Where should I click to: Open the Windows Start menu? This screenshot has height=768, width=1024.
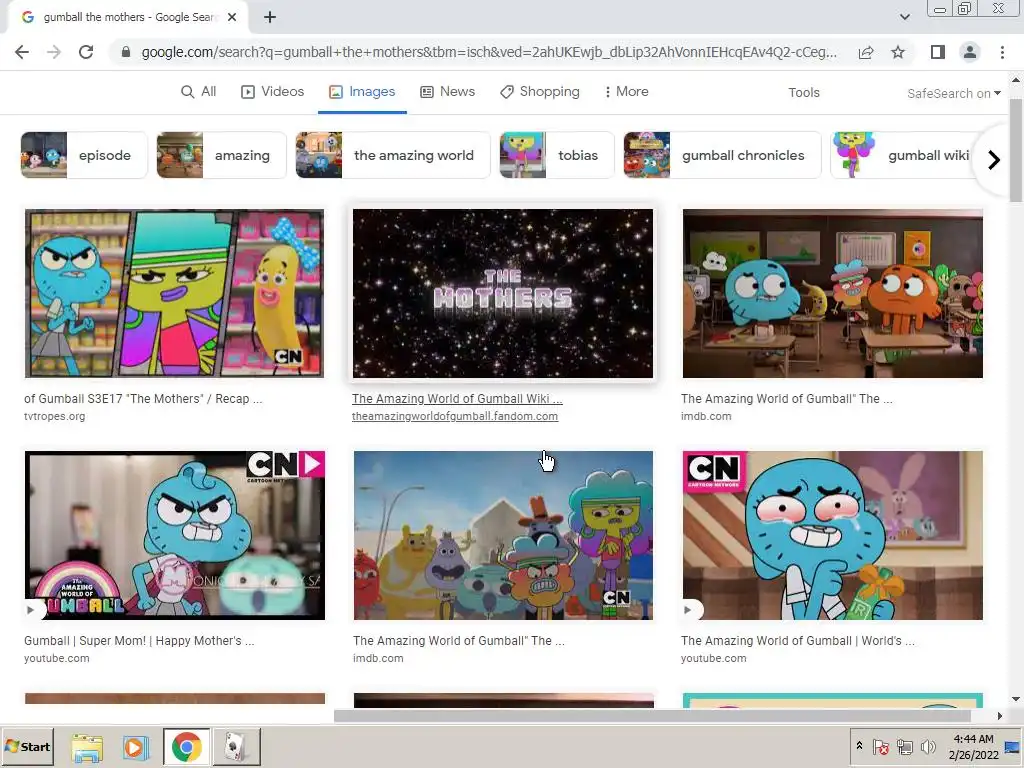(x=27, y=746)
